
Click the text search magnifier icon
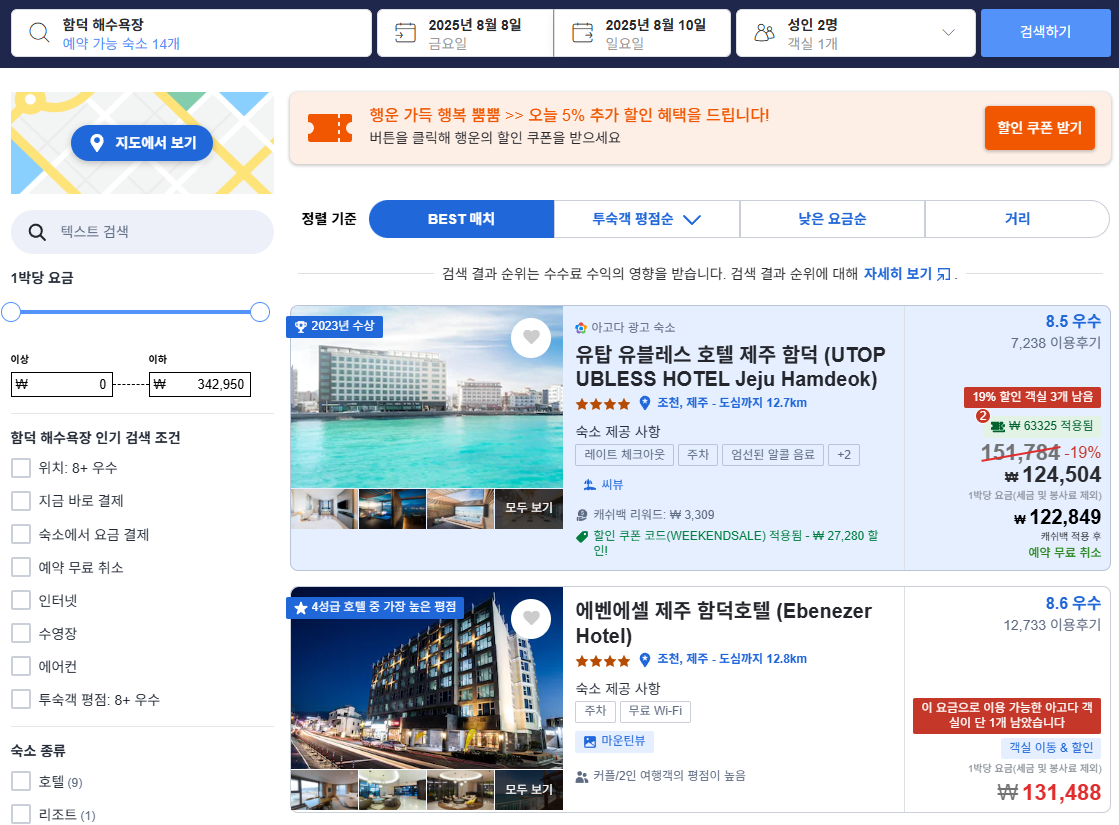click(x=37, y=232)
